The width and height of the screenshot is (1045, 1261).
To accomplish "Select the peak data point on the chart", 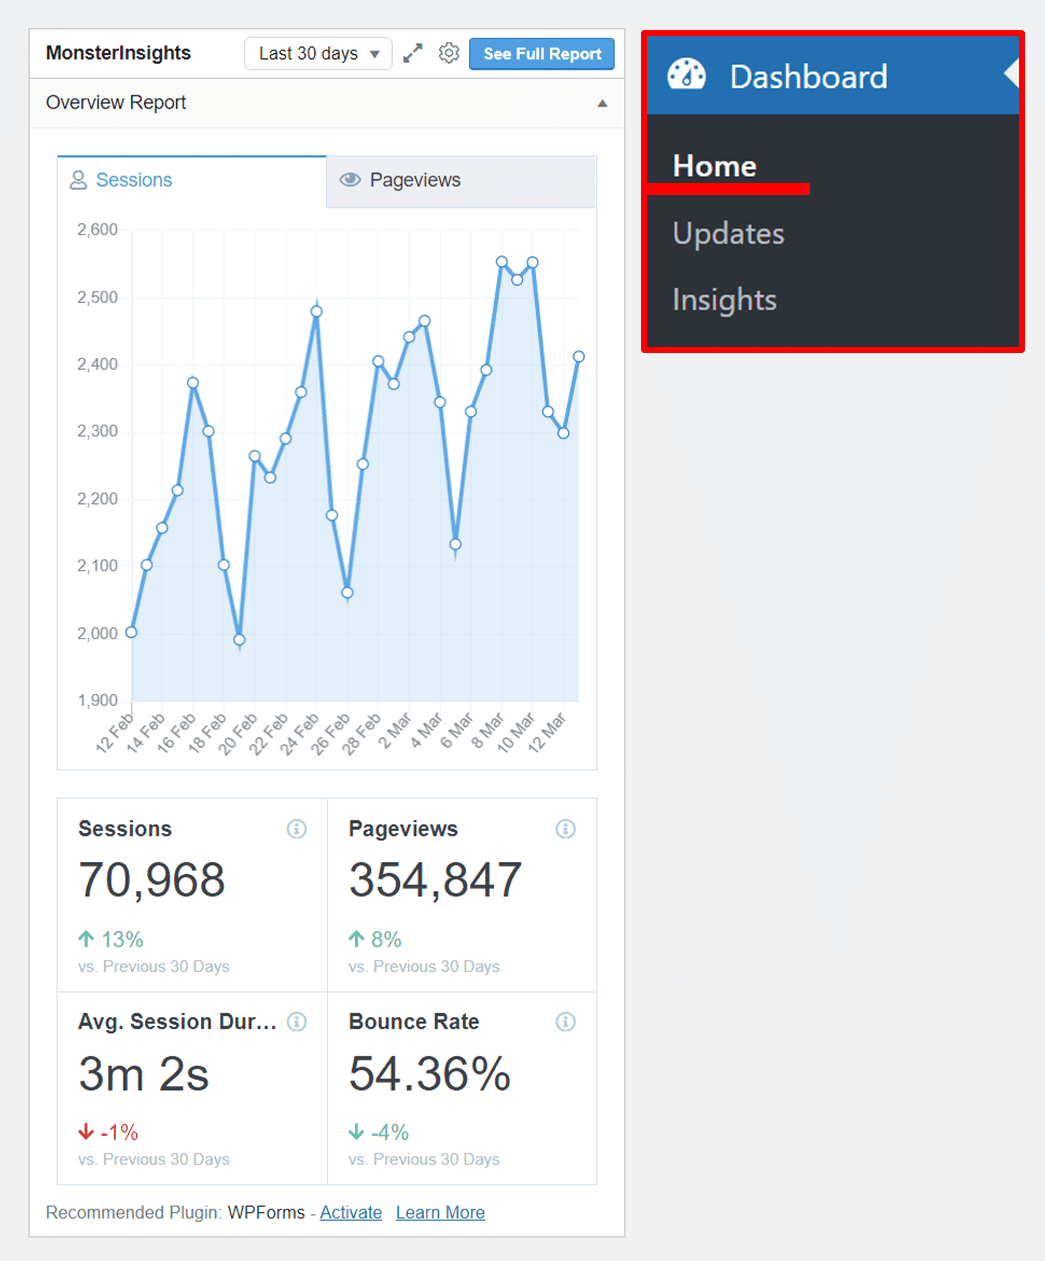I will [504, 262].
